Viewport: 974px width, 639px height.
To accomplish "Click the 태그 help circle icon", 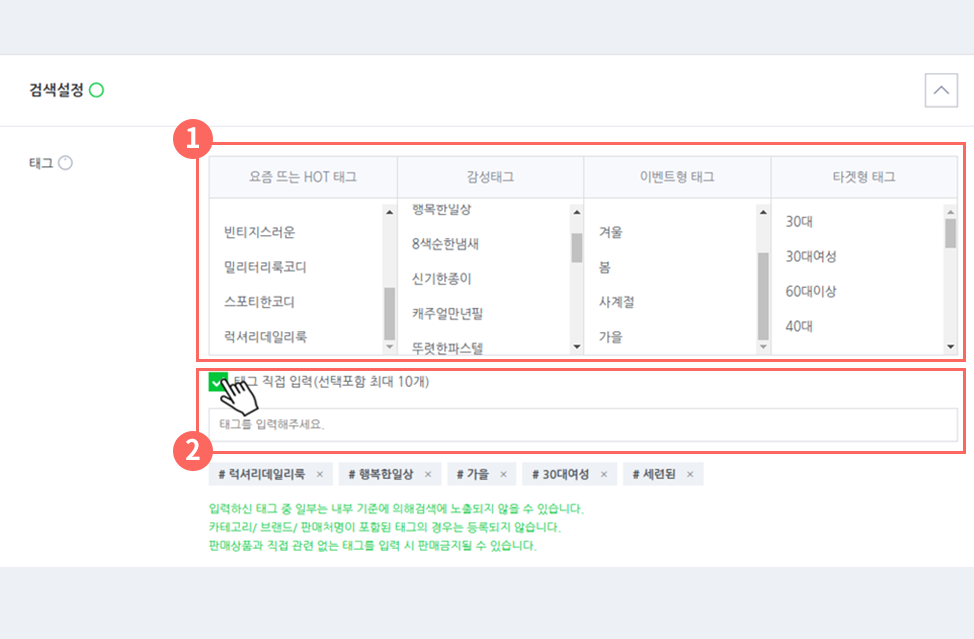I will coord(65,163).
